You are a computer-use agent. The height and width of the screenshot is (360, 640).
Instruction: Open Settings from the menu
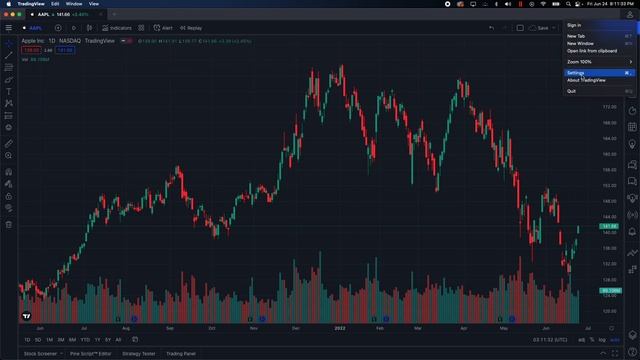point(599,73)
